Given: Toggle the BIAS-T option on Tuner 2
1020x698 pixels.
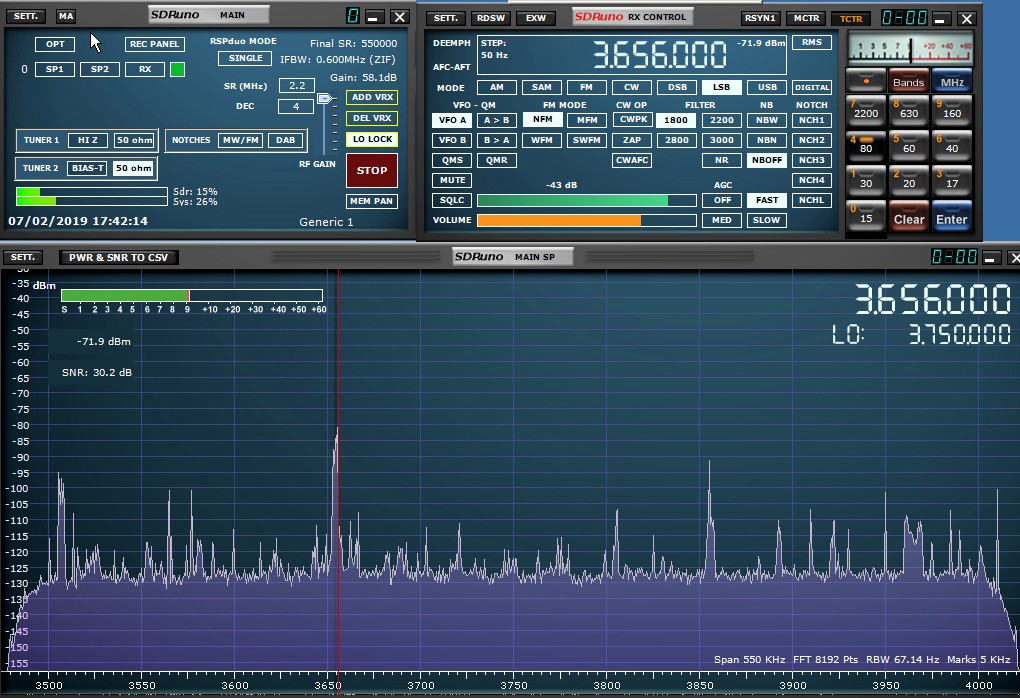Looking at the screenshot, I should [x=87, y=168].
